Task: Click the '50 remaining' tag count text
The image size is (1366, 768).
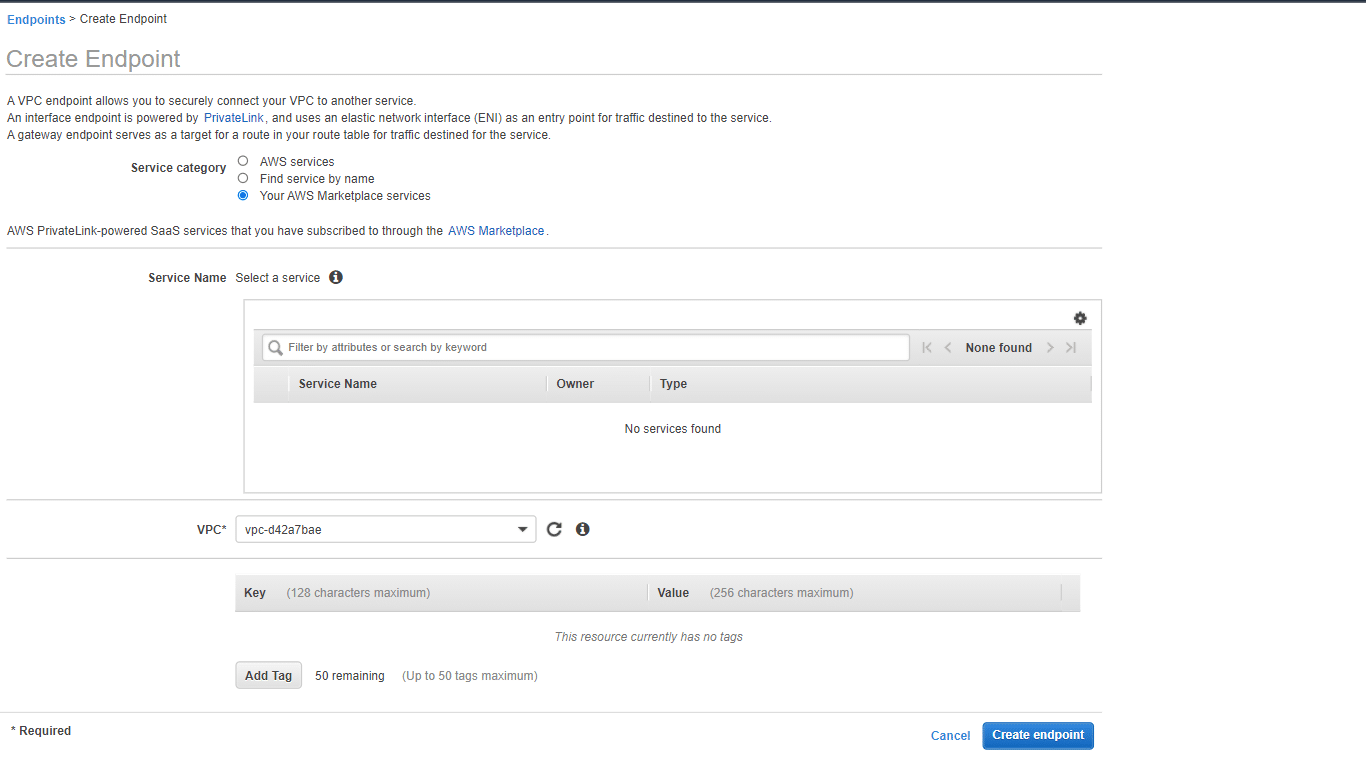Action: tap(350, 676)
